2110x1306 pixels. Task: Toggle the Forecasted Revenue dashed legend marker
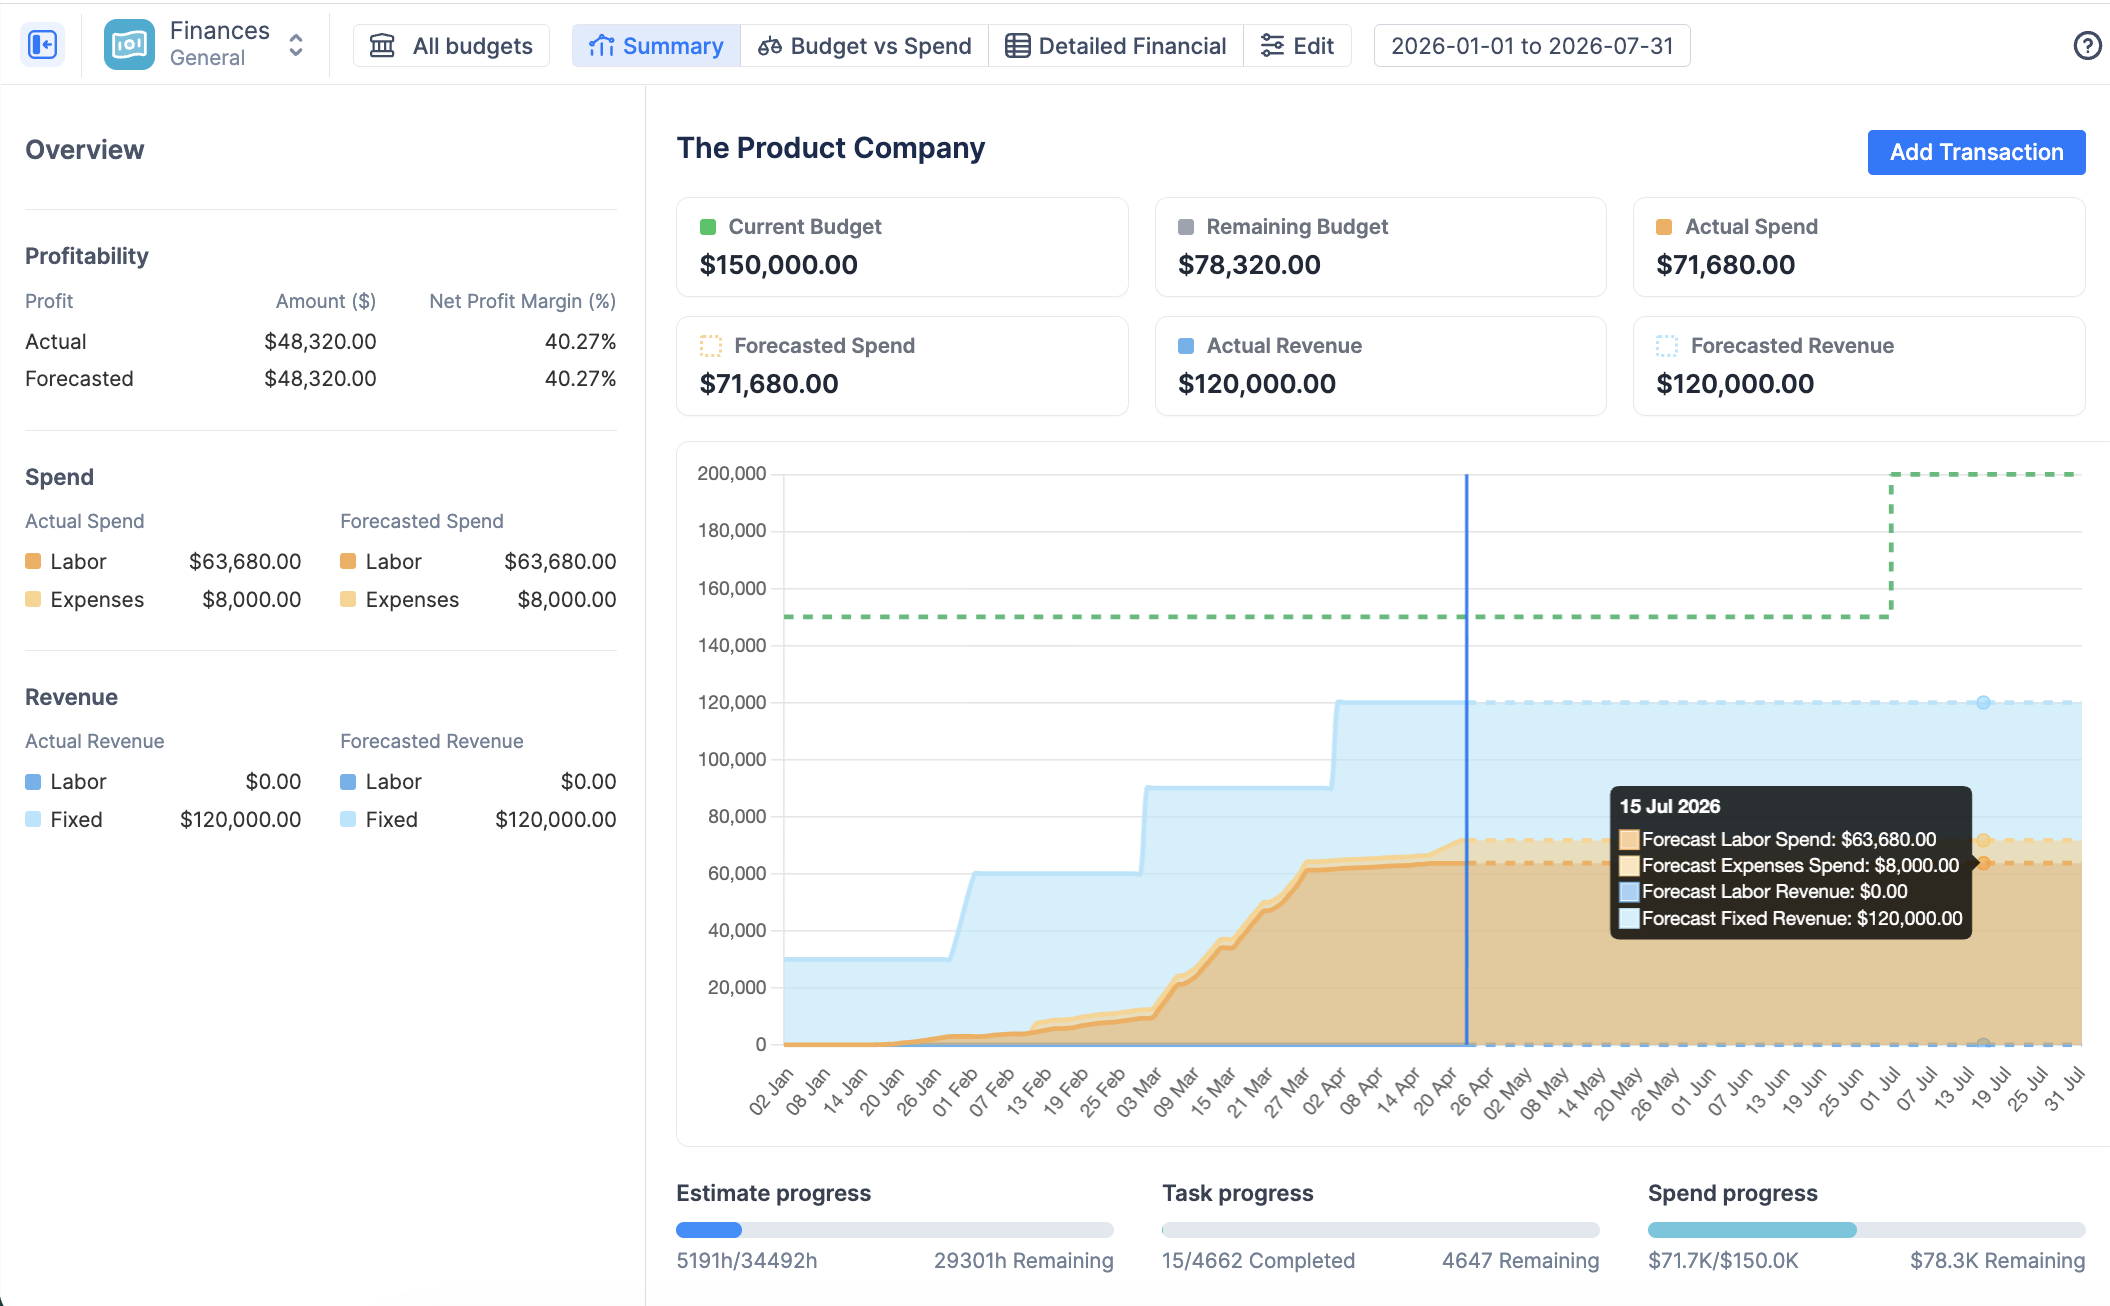point(1667,346)
